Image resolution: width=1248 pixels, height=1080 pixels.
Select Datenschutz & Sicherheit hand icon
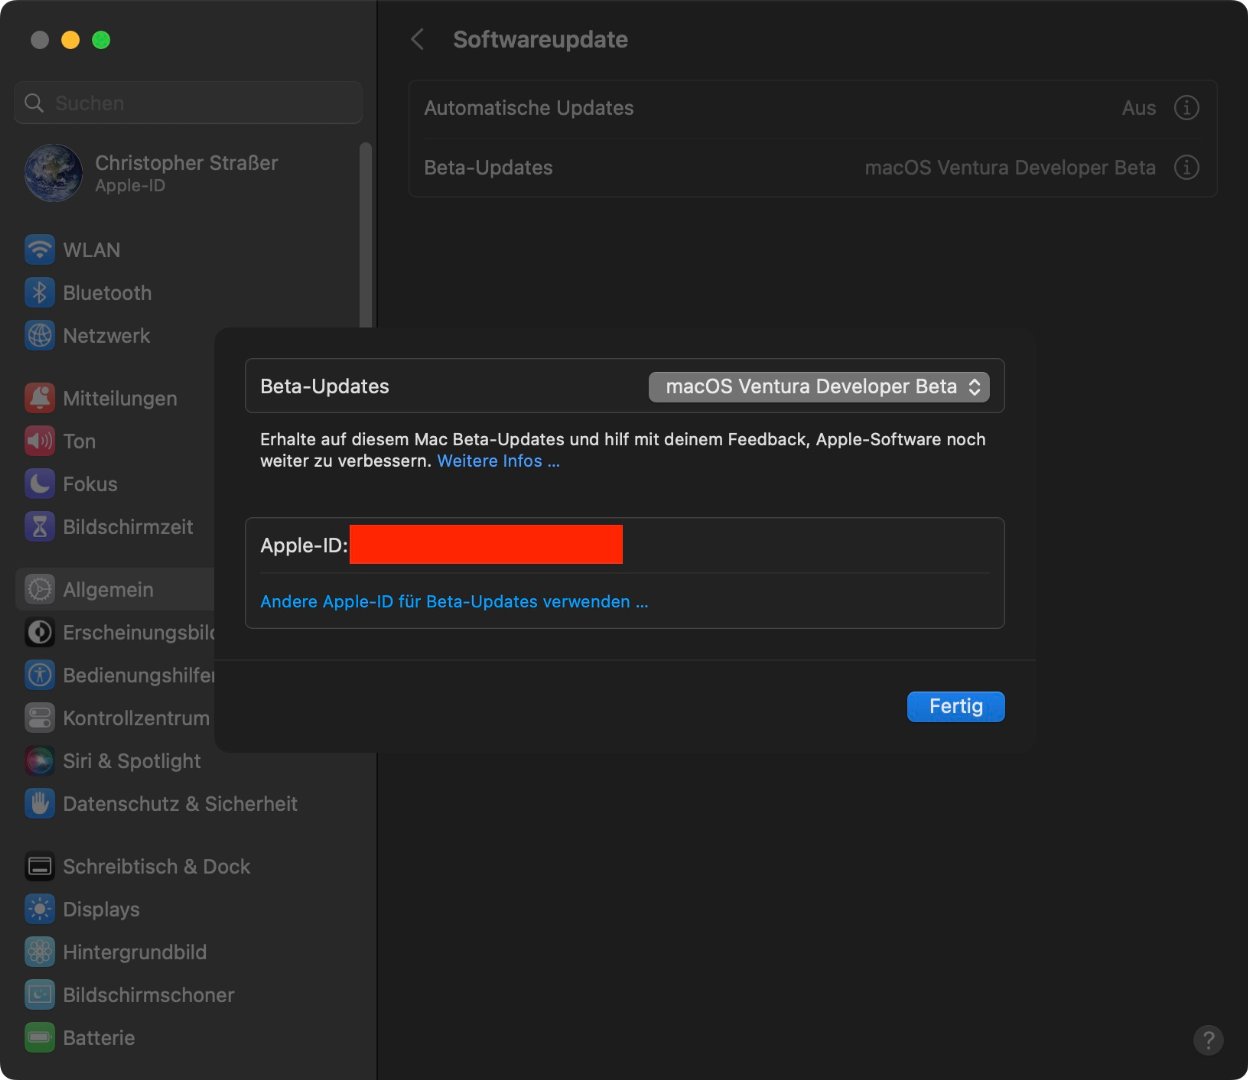(x=40, y=804)
